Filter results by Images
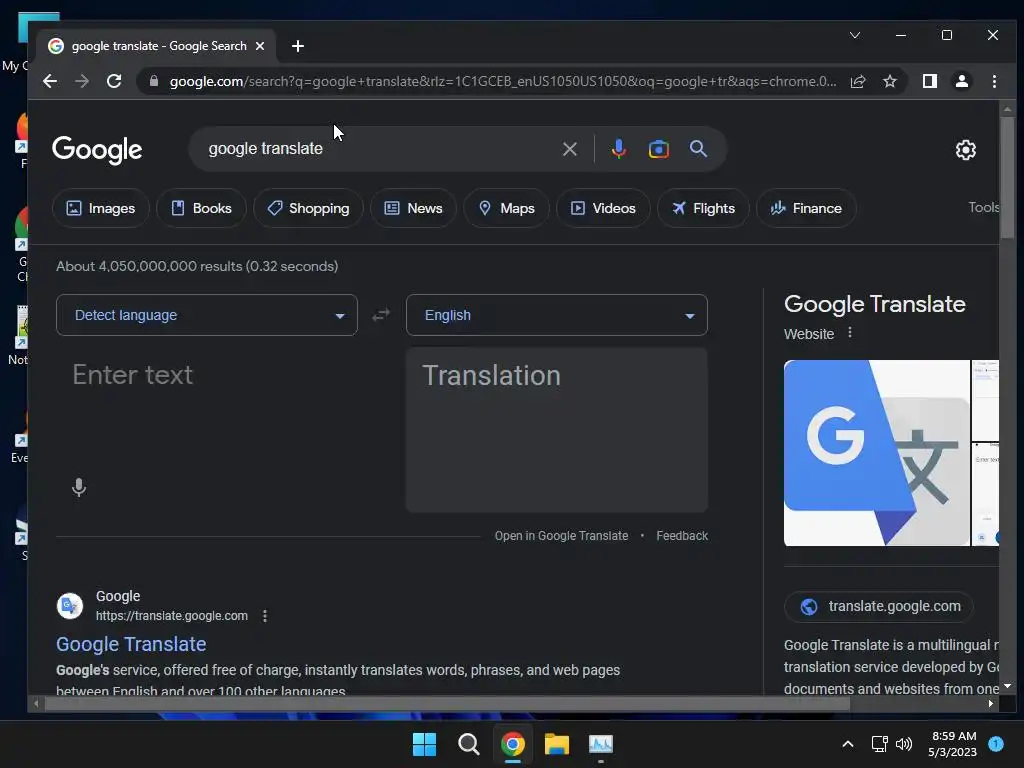The width and height of the screenshot is (1024, 768). pyautogui.click(x=101, y=208)
